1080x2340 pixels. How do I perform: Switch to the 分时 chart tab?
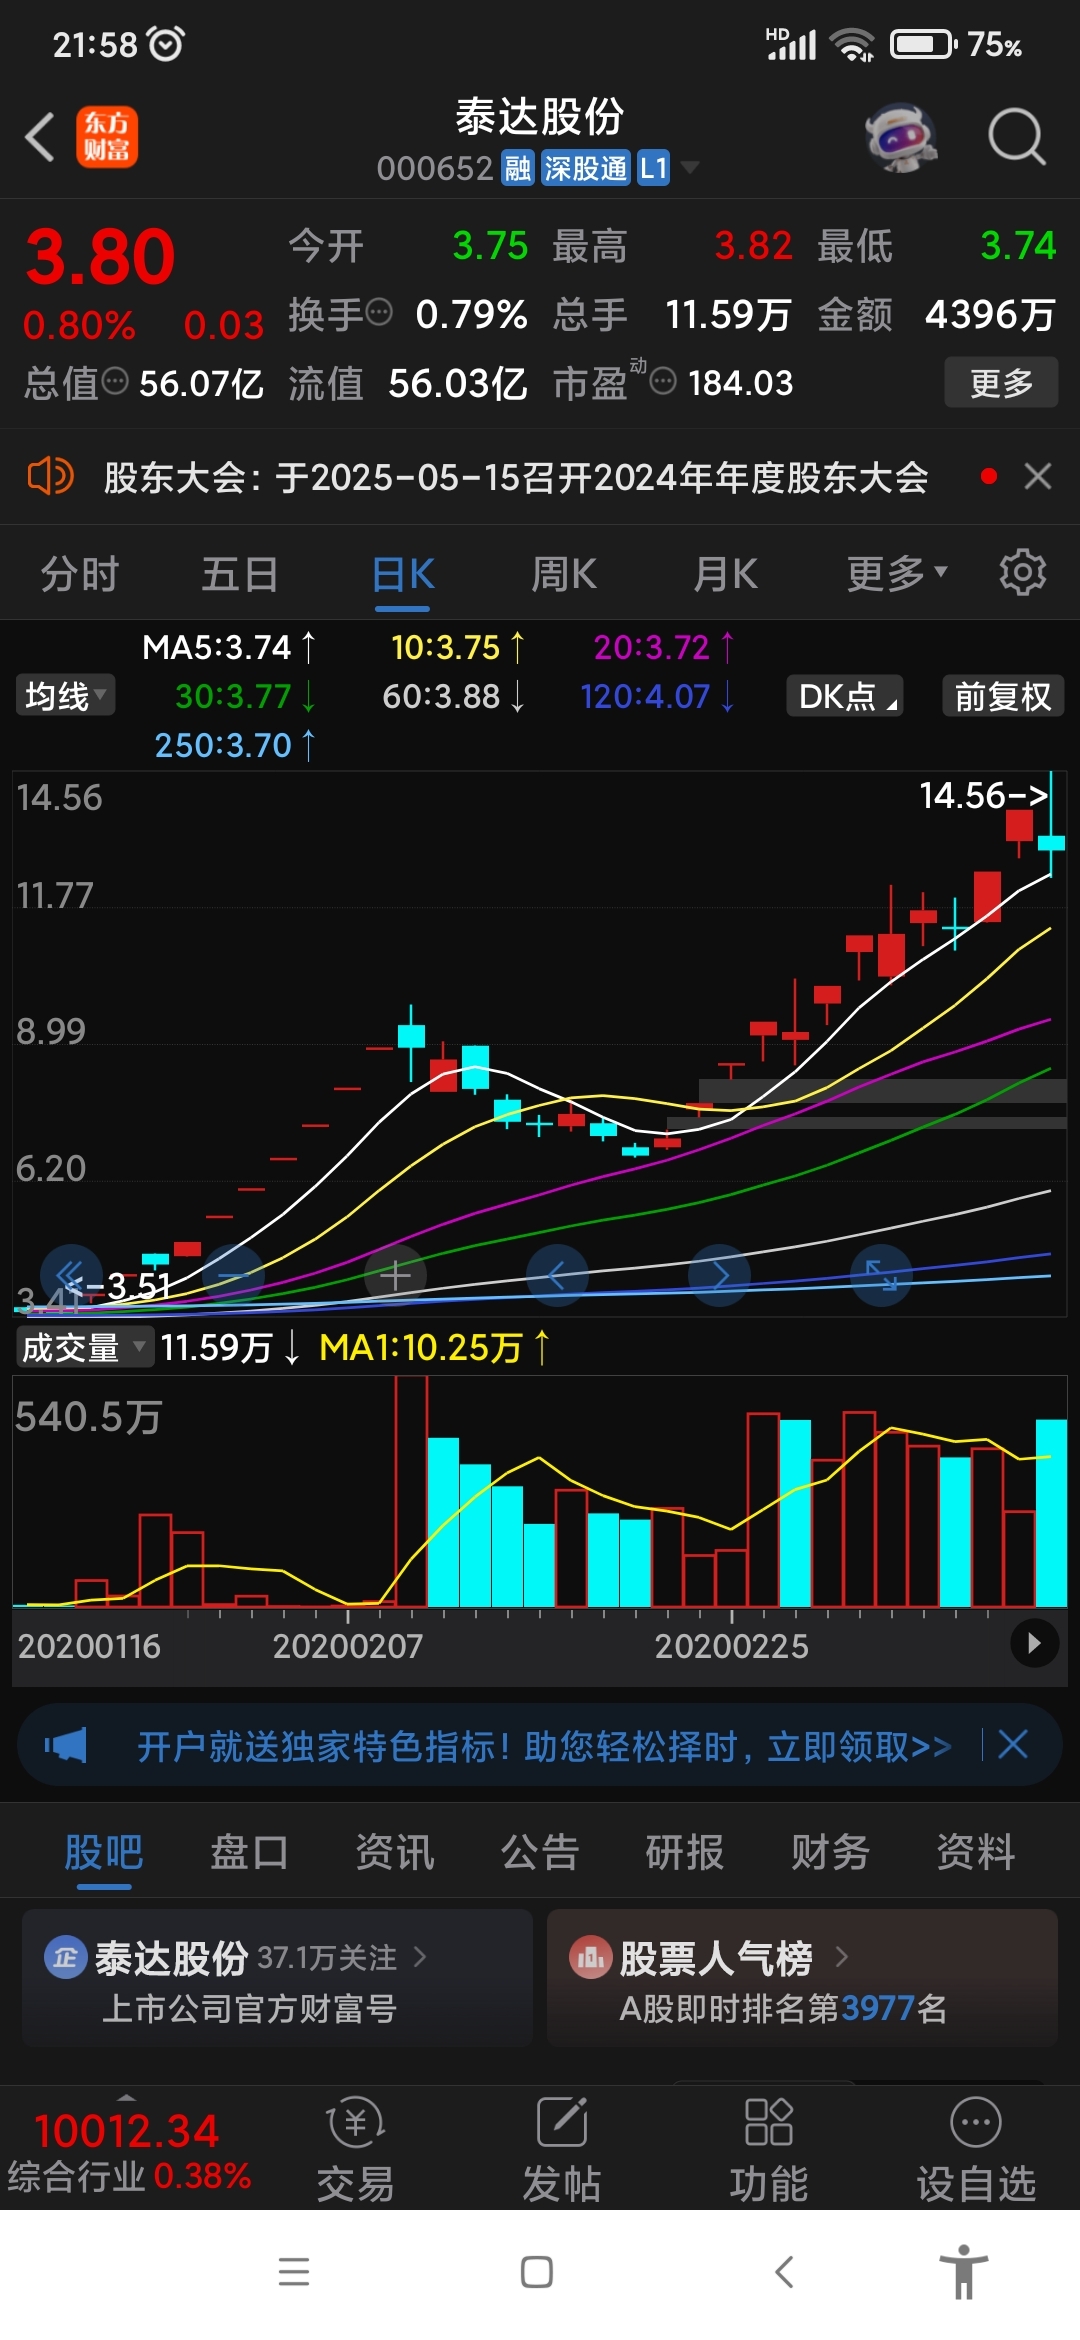(x=80, y=575)
